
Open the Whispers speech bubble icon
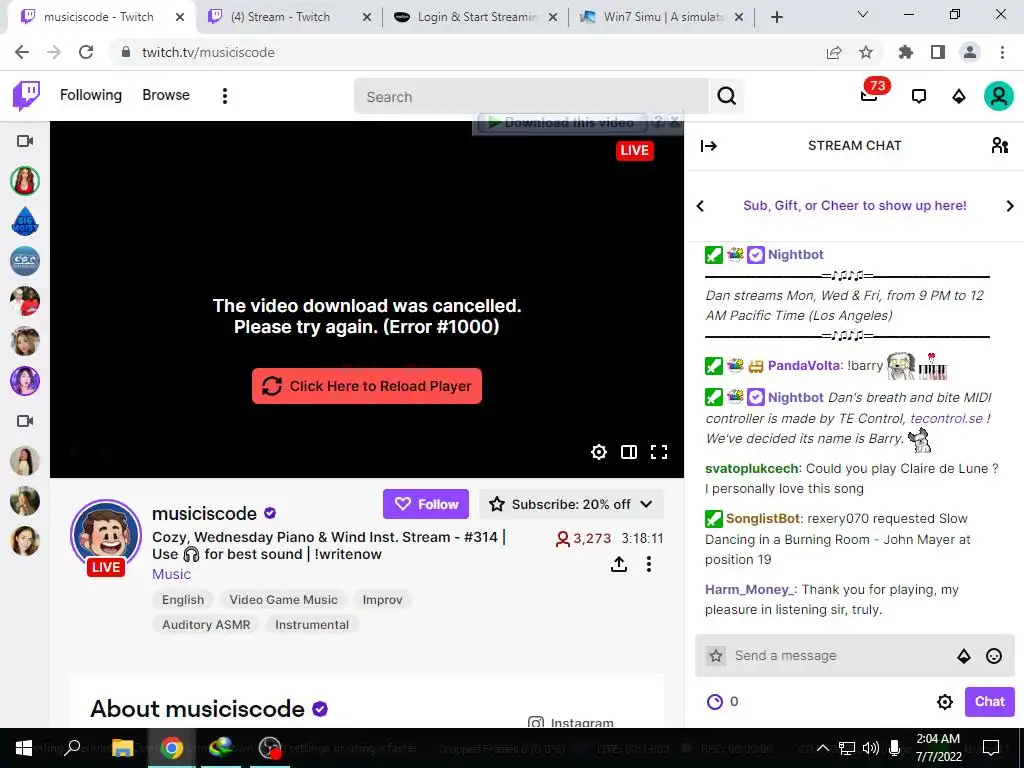click(x=918, y=97)
